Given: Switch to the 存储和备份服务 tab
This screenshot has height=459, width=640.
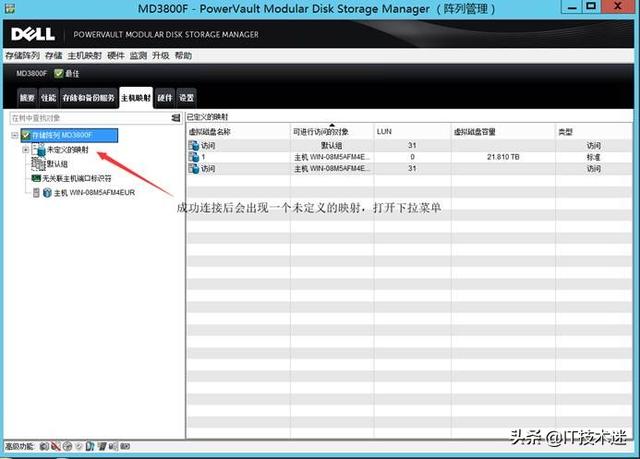Looking at the screenshot, I should pyautogui.click(x=89, y=98).
